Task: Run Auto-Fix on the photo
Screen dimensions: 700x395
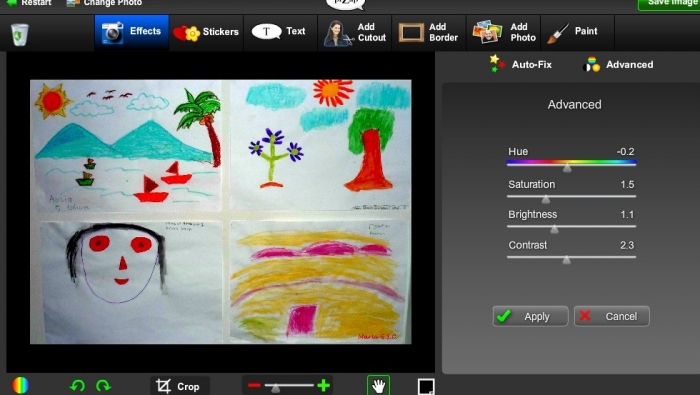Action: pyautogui.click(x=520, y=64)
